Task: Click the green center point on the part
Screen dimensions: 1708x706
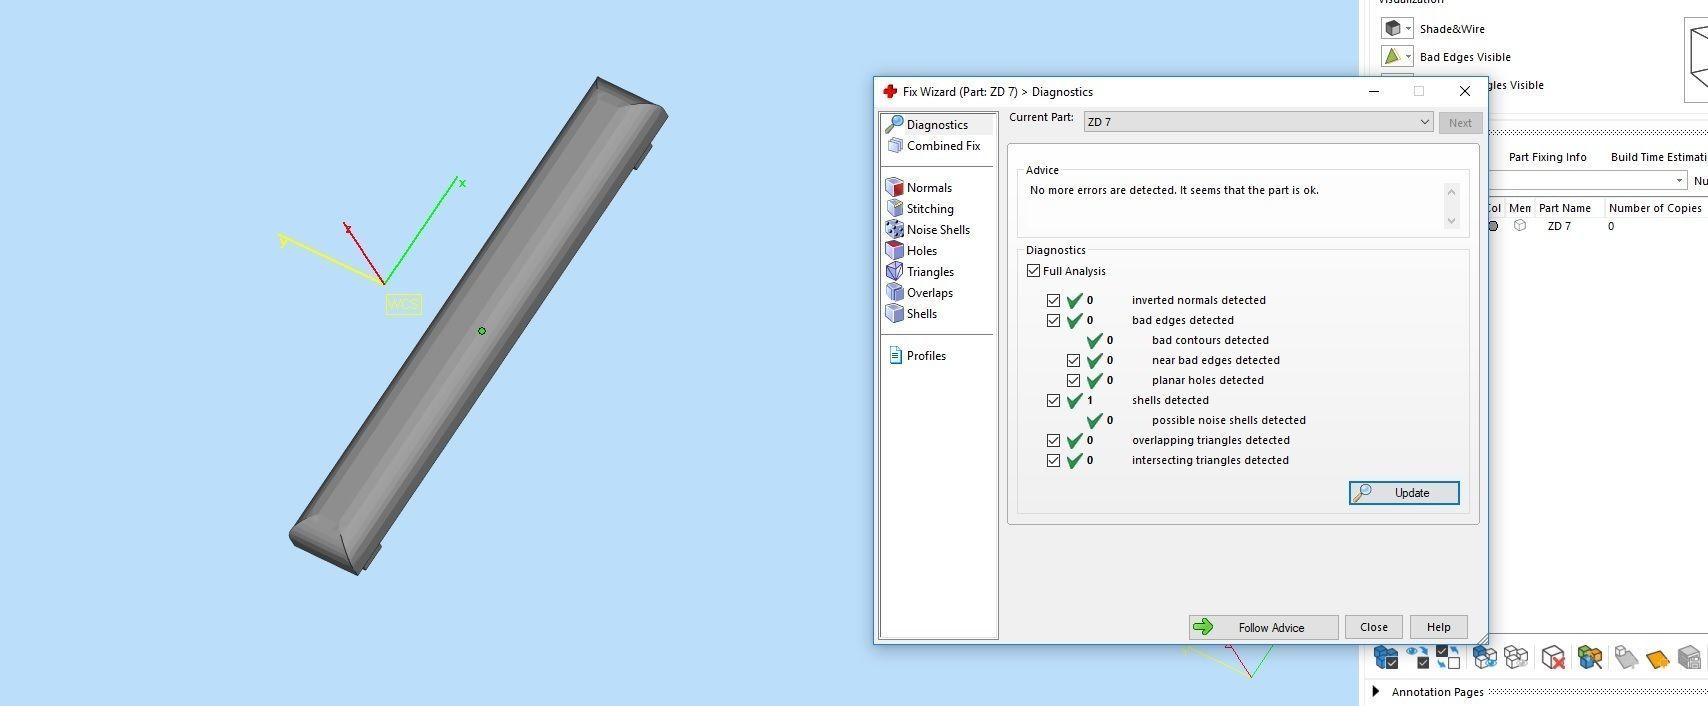Action: [x=482, y=331]
